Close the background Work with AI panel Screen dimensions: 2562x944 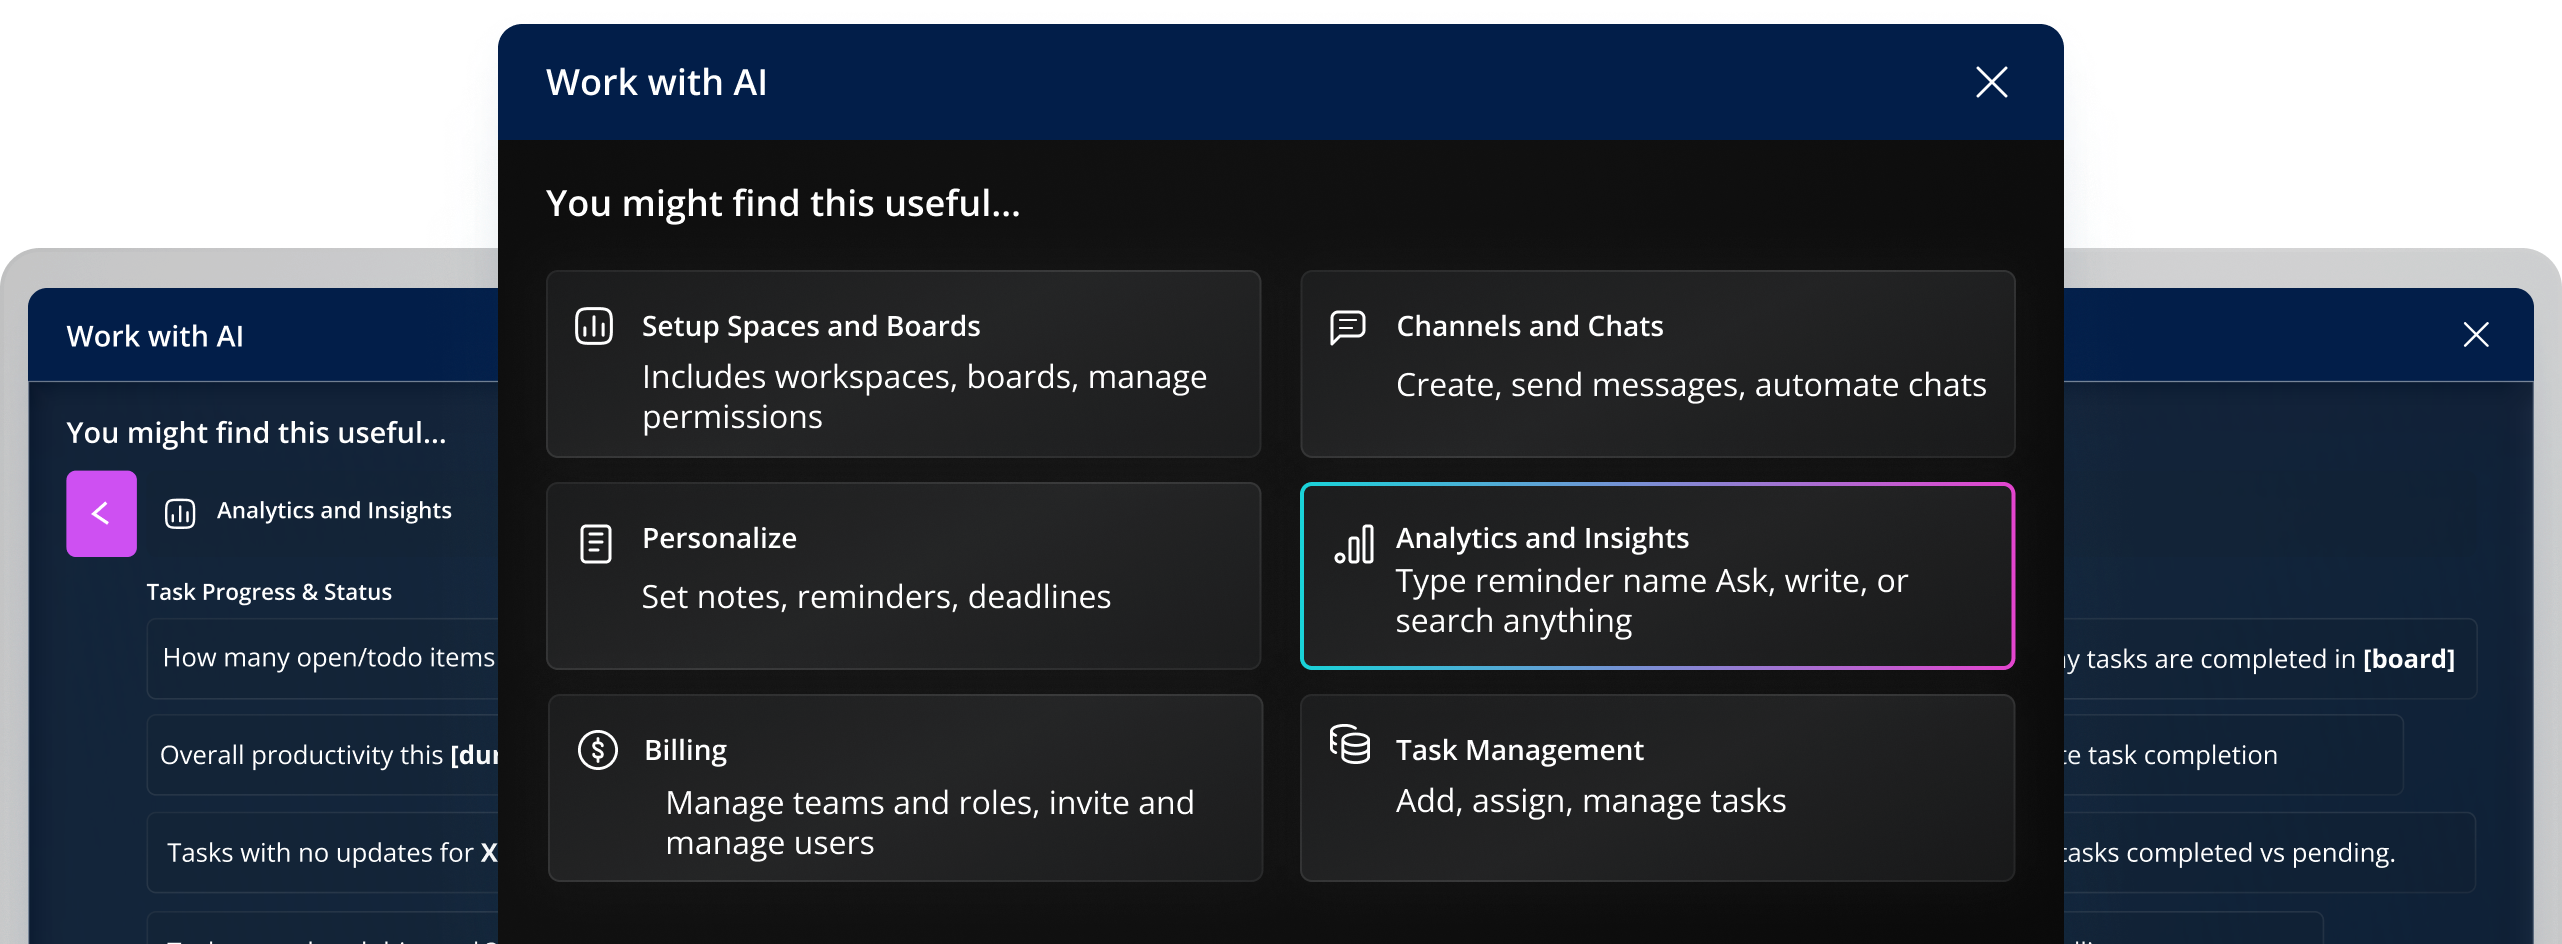tap(2475, 335)
